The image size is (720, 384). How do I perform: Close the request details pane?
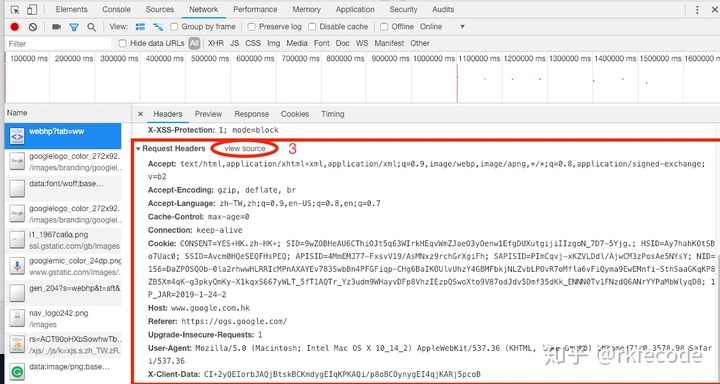(141, 114)
